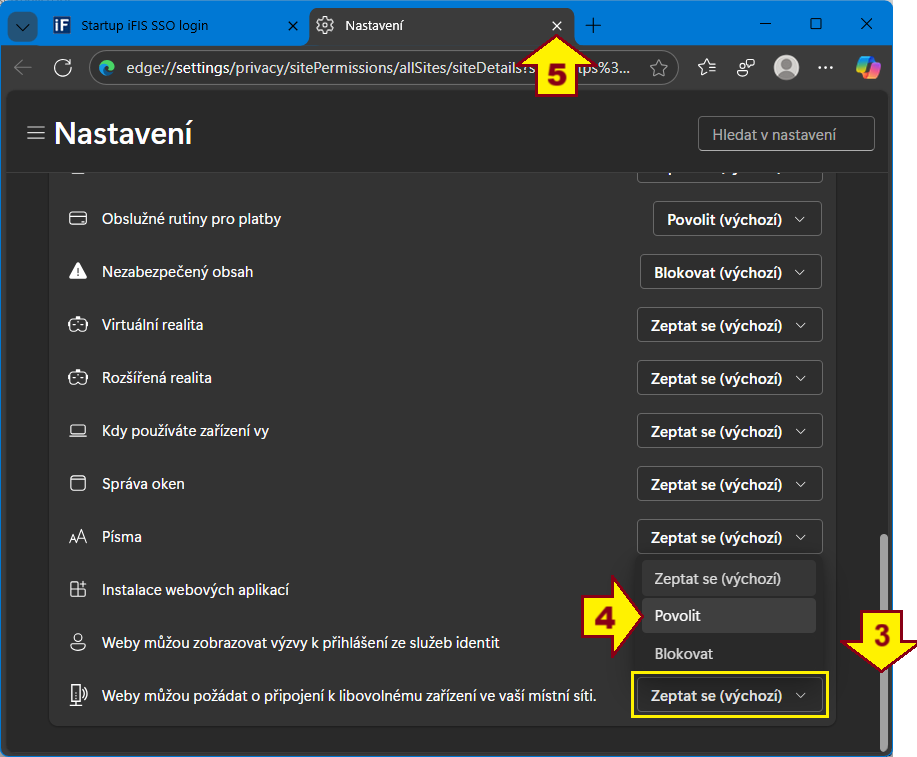
Task: Click the Správa oken window icon
Action: pos(78,484)
